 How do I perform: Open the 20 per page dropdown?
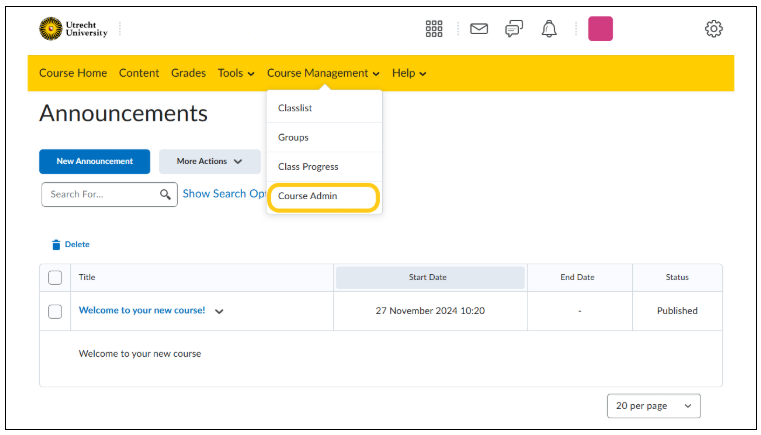(654, 406)
